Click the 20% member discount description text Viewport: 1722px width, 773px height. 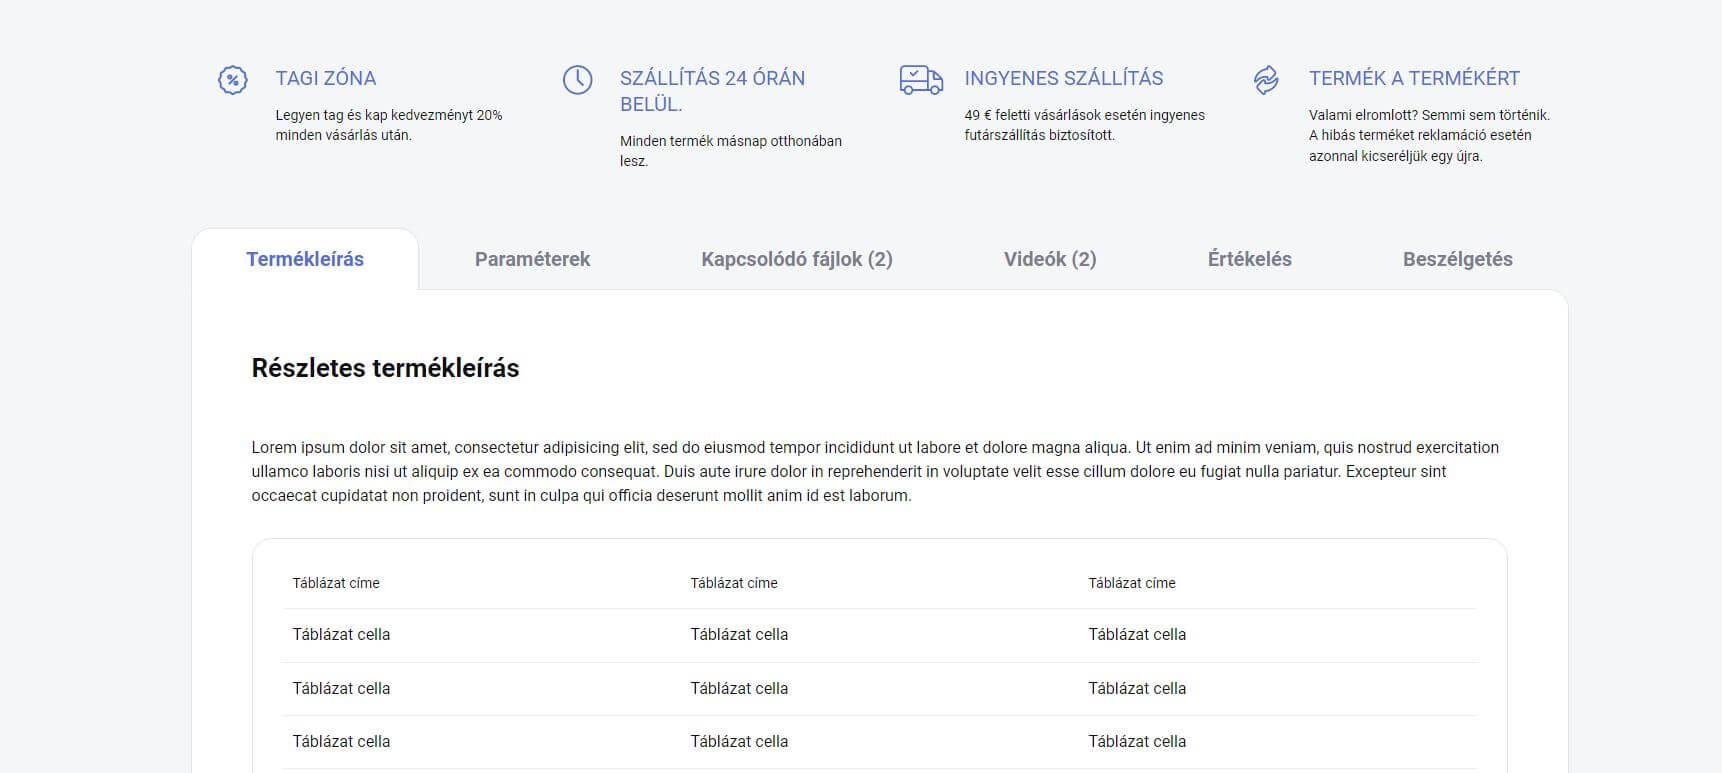point(389,125)
